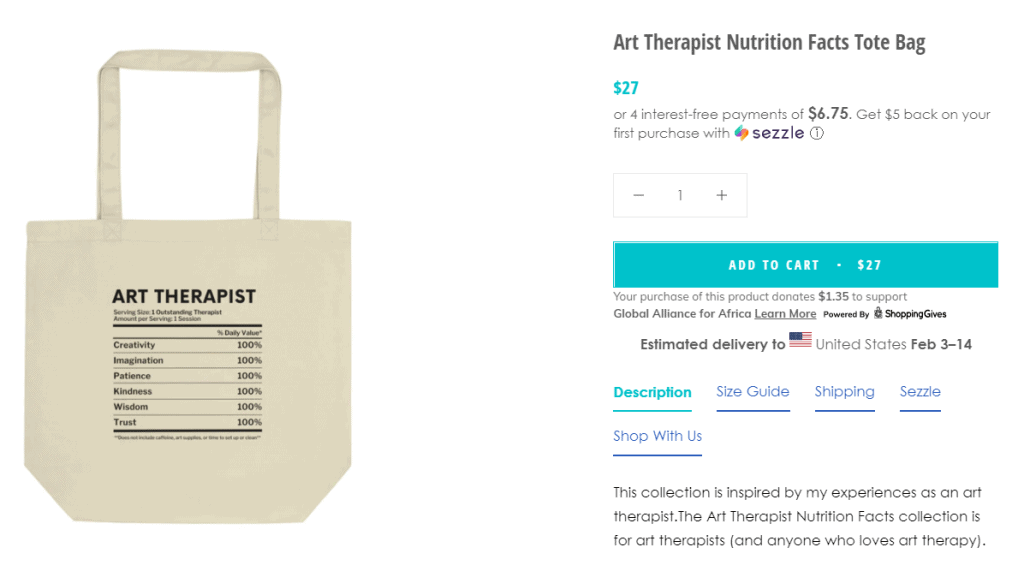Screen dimensions: 1024x571
Task: Click the $27 product price
Action: click(x=626, y=88)
